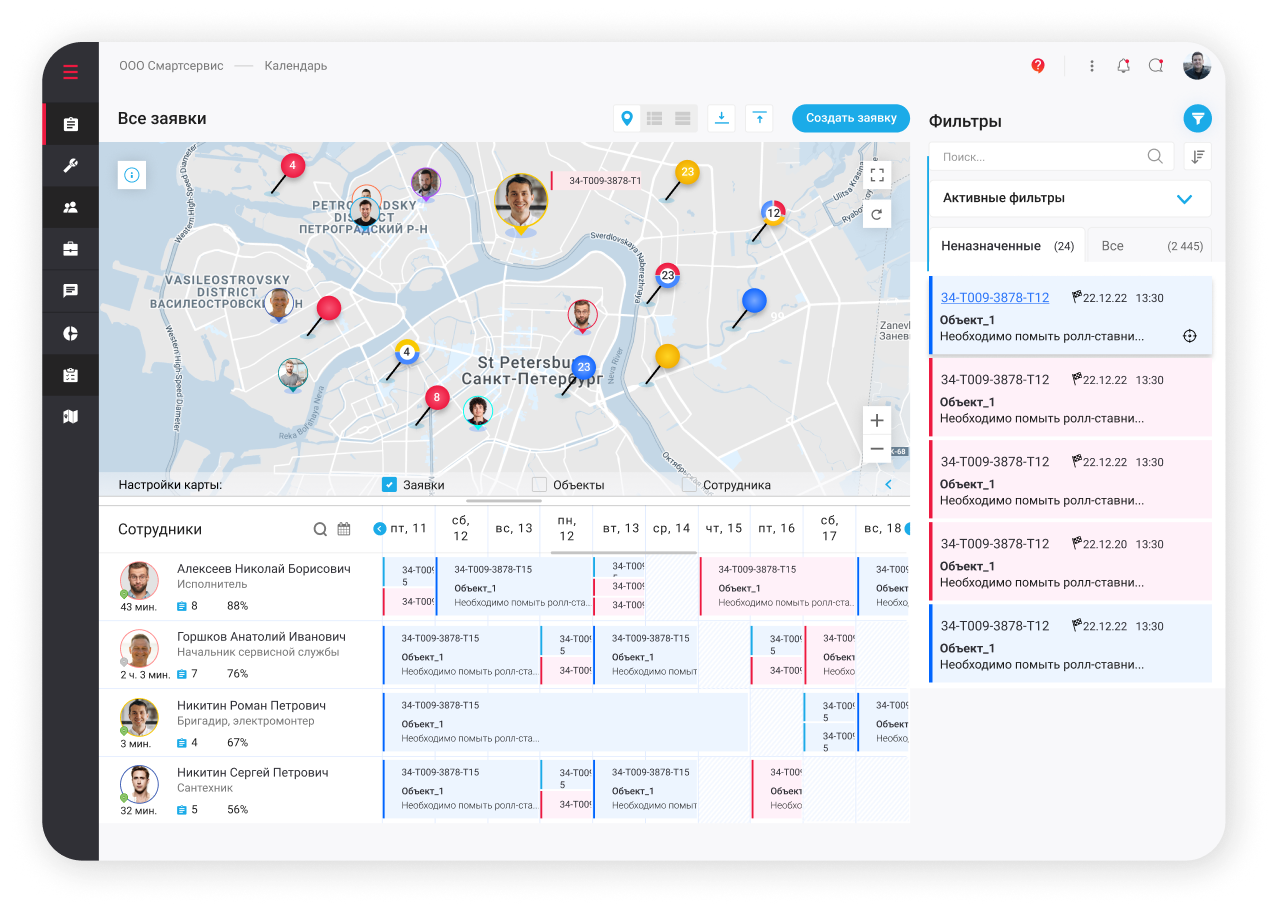This screenshot has height=911, width=1276.
Task: Check the Сотрудника map checkbox
Action: [689, 485]
